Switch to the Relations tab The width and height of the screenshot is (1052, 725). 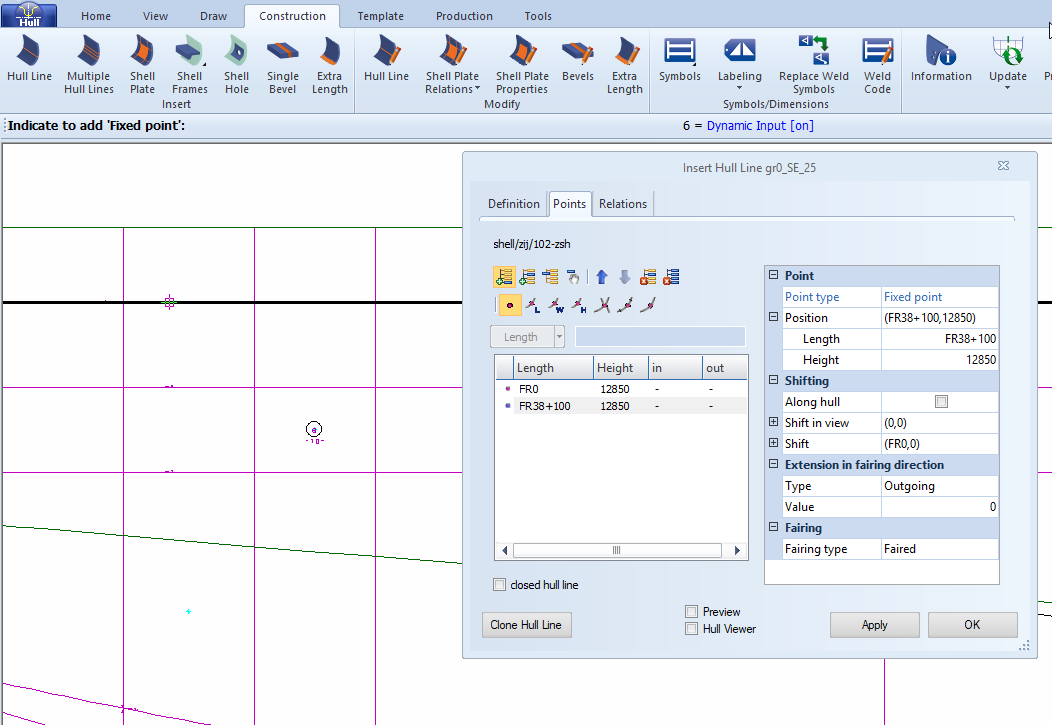pyautogui.click(x=623, y=204)
